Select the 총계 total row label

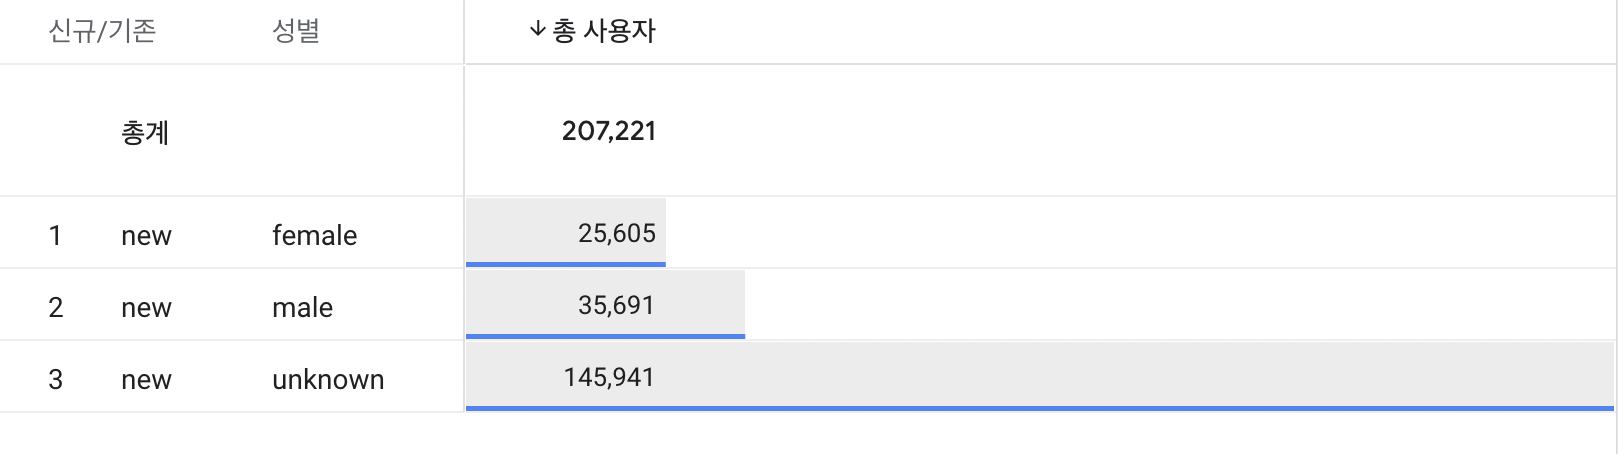pos(145,132)
